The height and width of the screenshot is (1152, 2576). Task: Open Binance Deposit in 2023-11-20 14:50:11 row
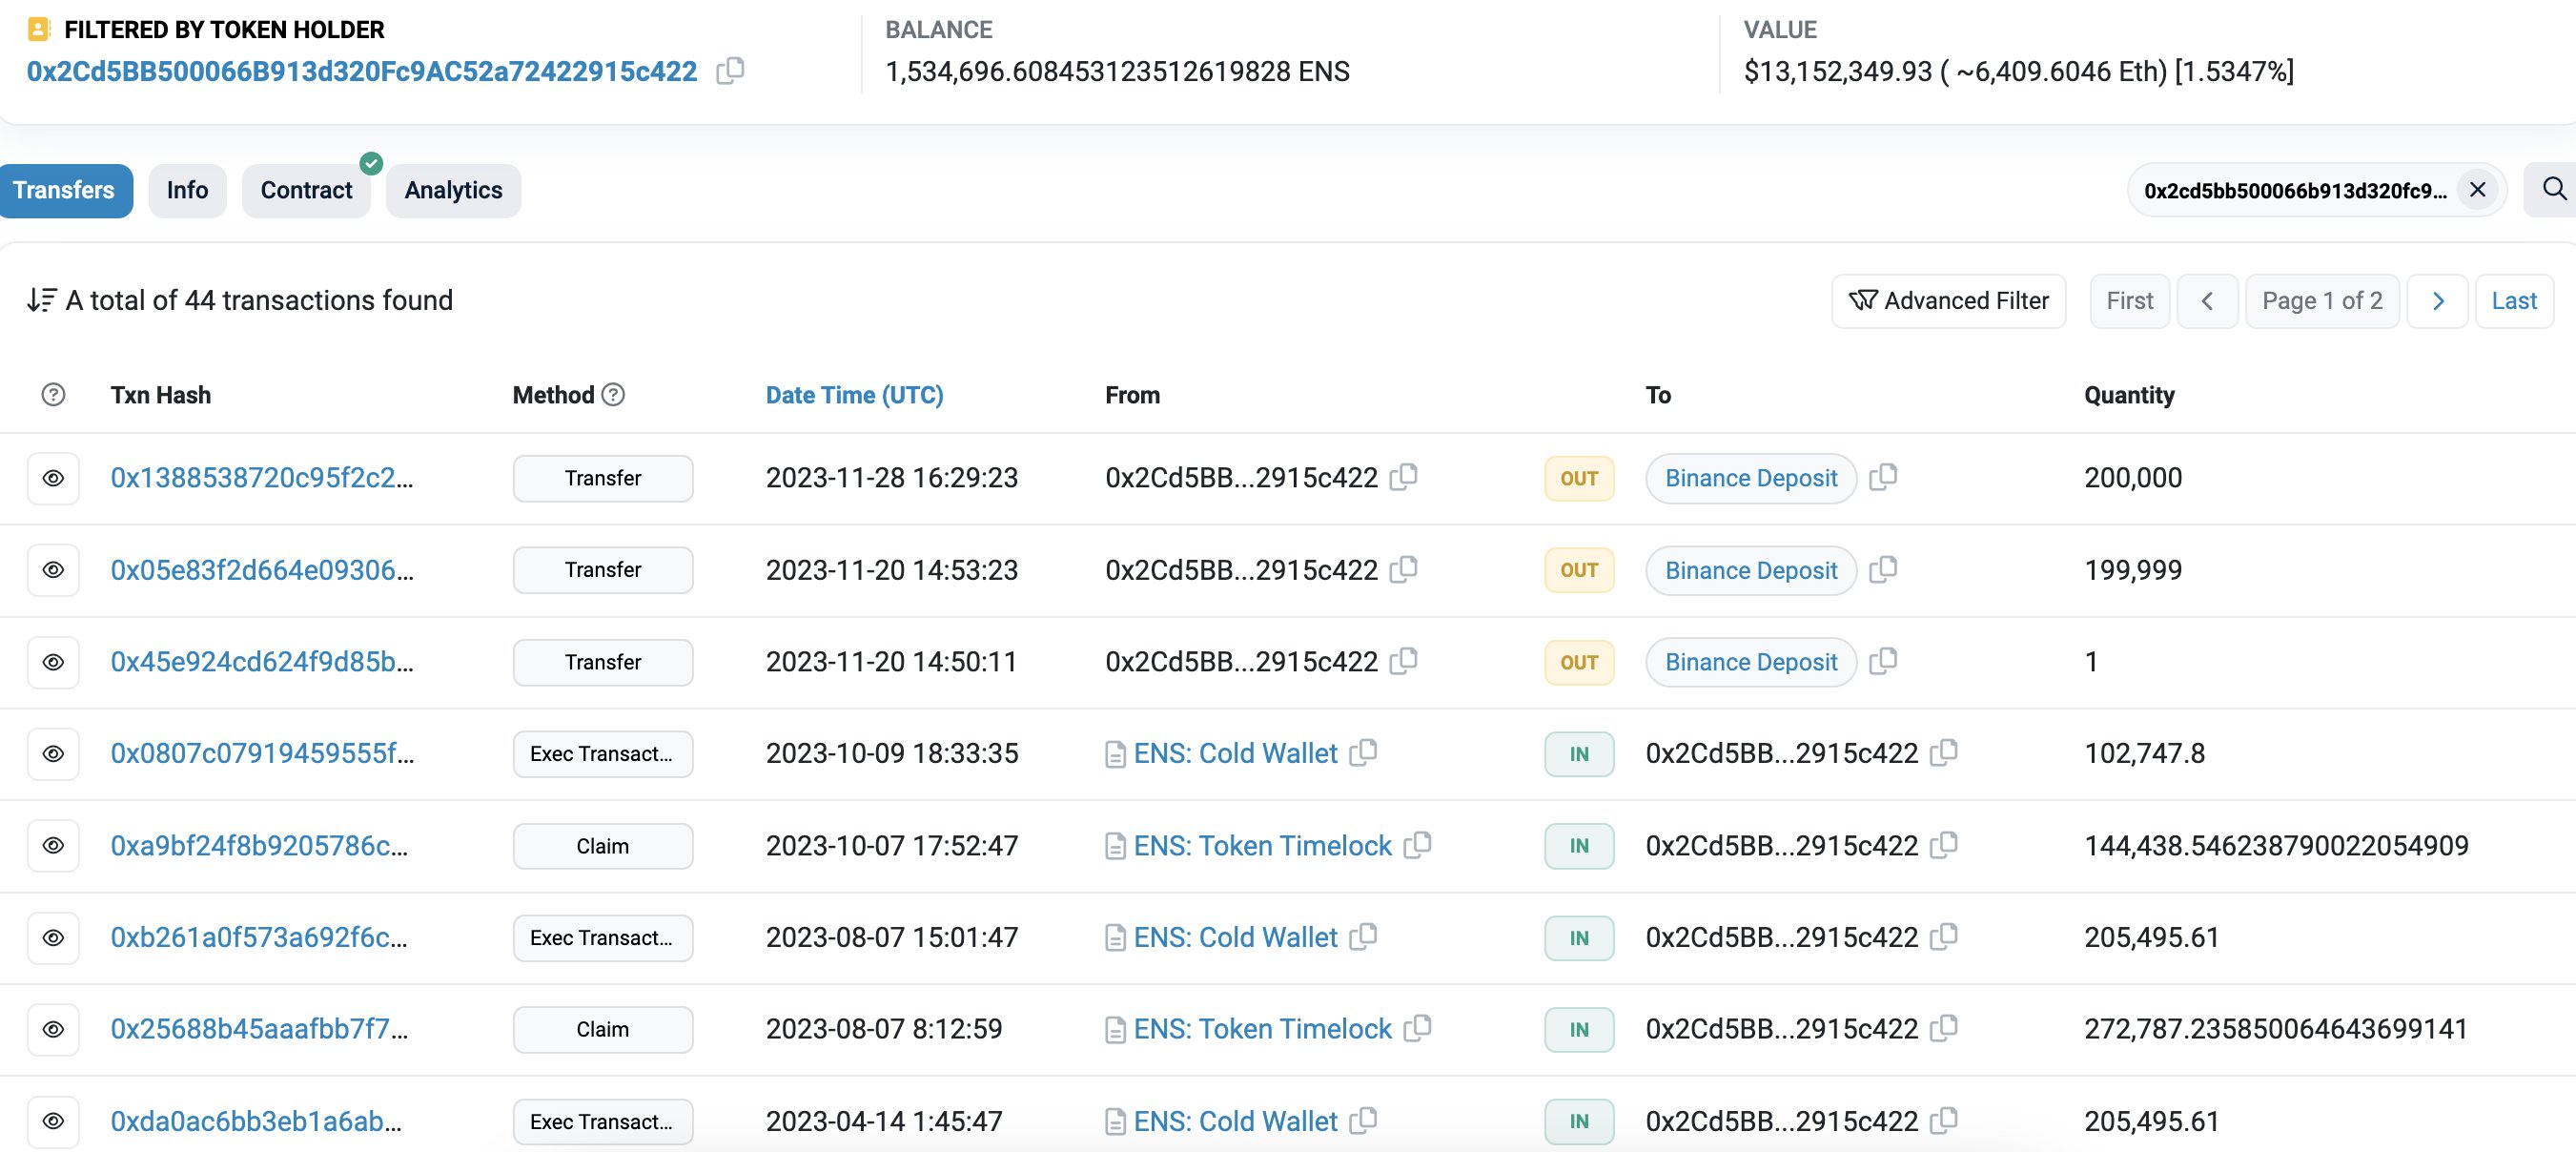1751,662
